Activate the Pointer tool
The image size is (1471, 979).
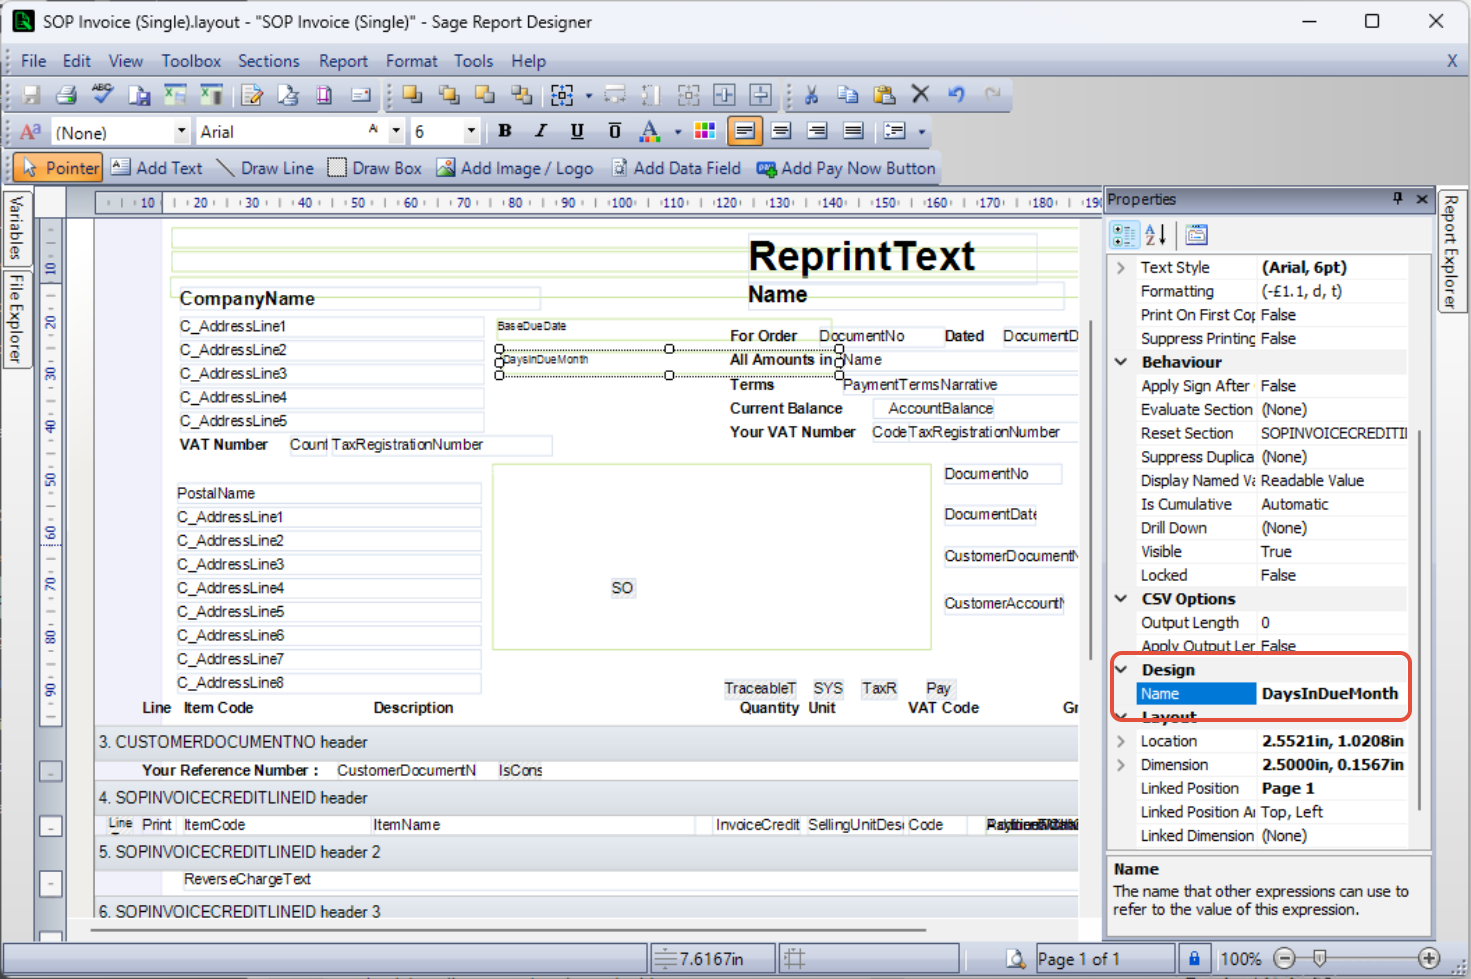[59, 168]
